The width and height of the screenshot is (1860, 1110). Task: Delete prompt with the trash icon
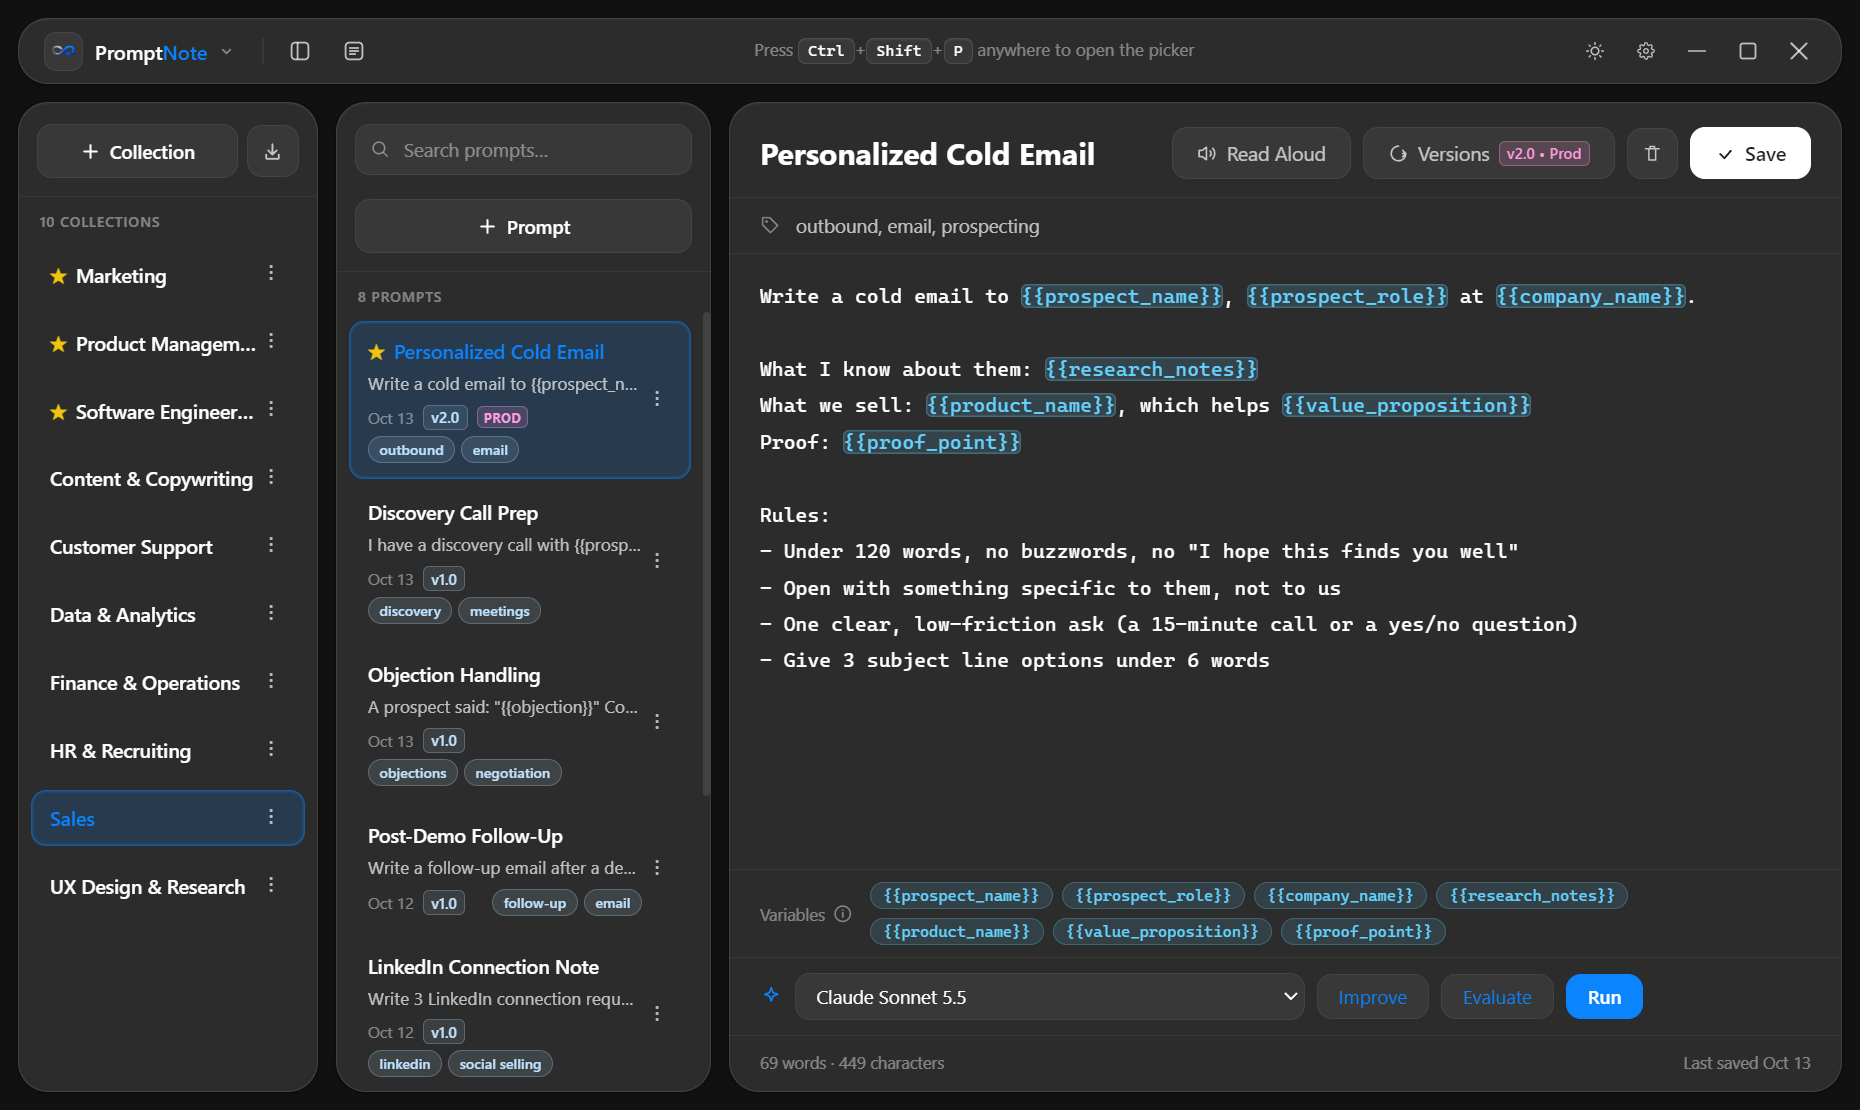[1652, 154]
